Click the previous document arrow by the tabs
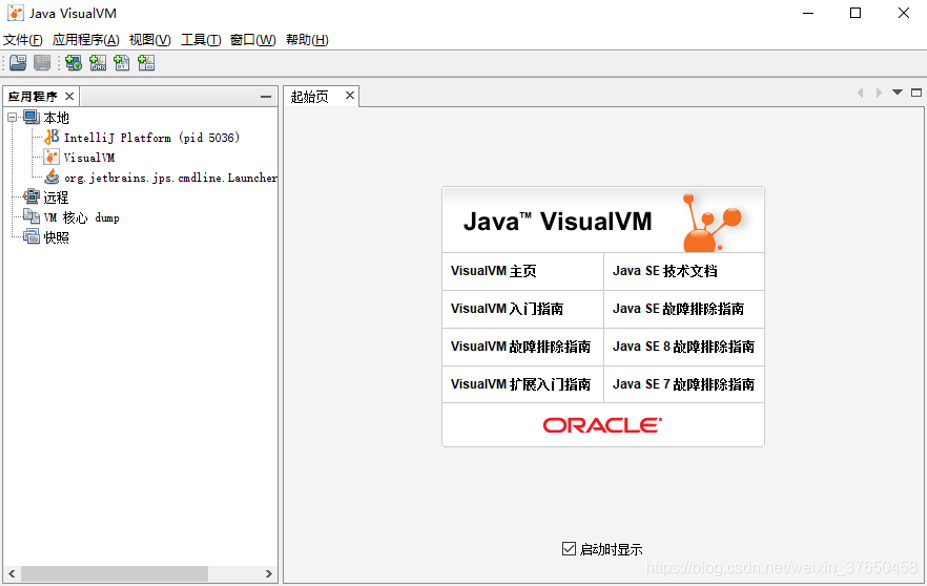This screenshot has width=927, height=586. coord(860,92)
